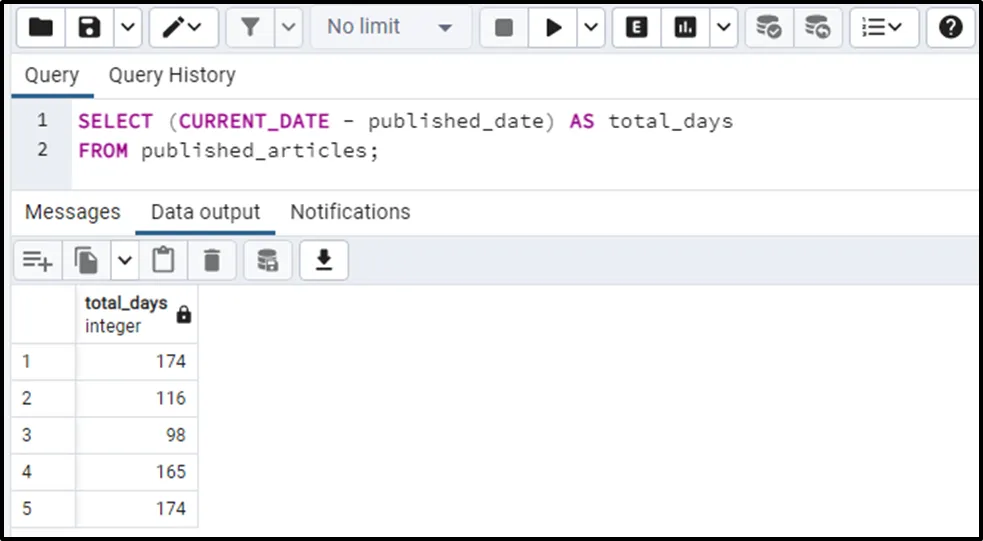Click the Rollback database icon

point(817,28)
